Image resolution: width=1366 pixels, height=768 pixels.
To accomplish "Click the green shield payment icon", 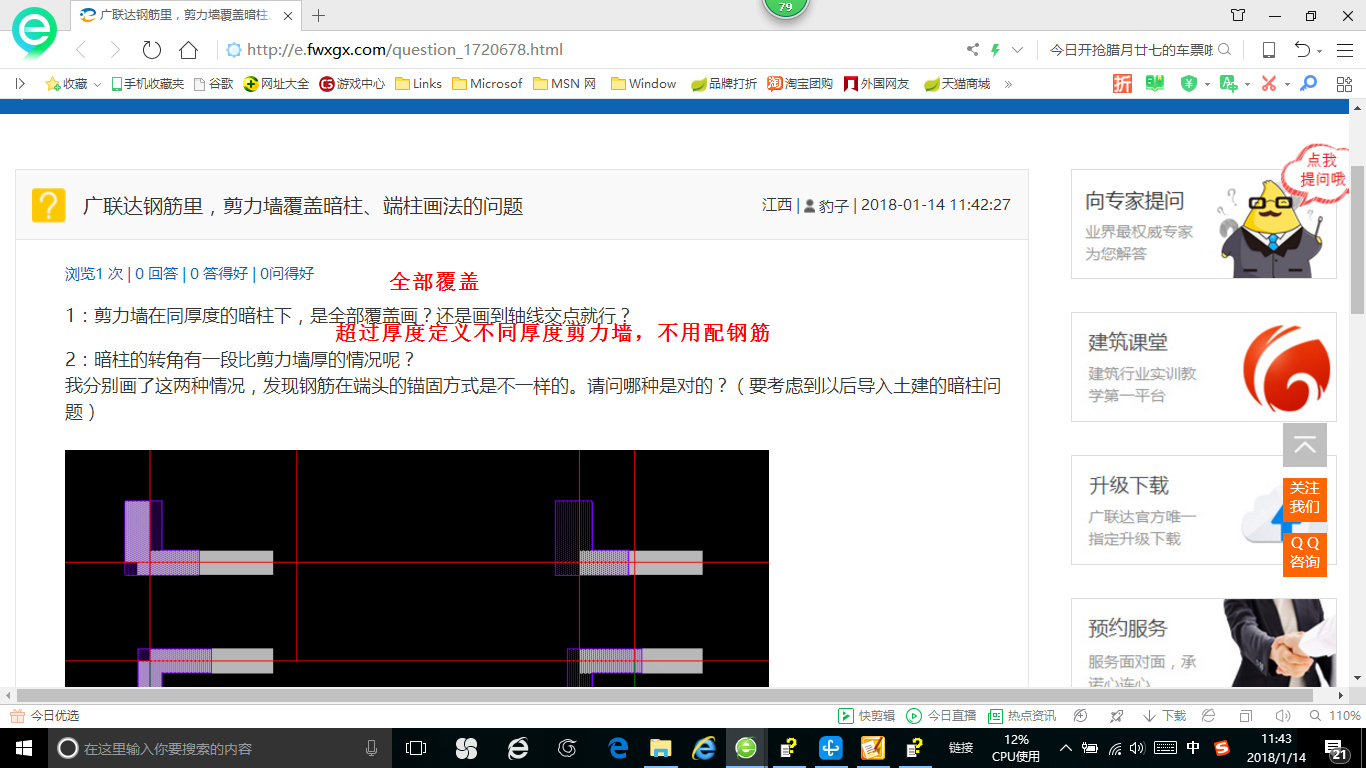I will tap(1189, 84).
